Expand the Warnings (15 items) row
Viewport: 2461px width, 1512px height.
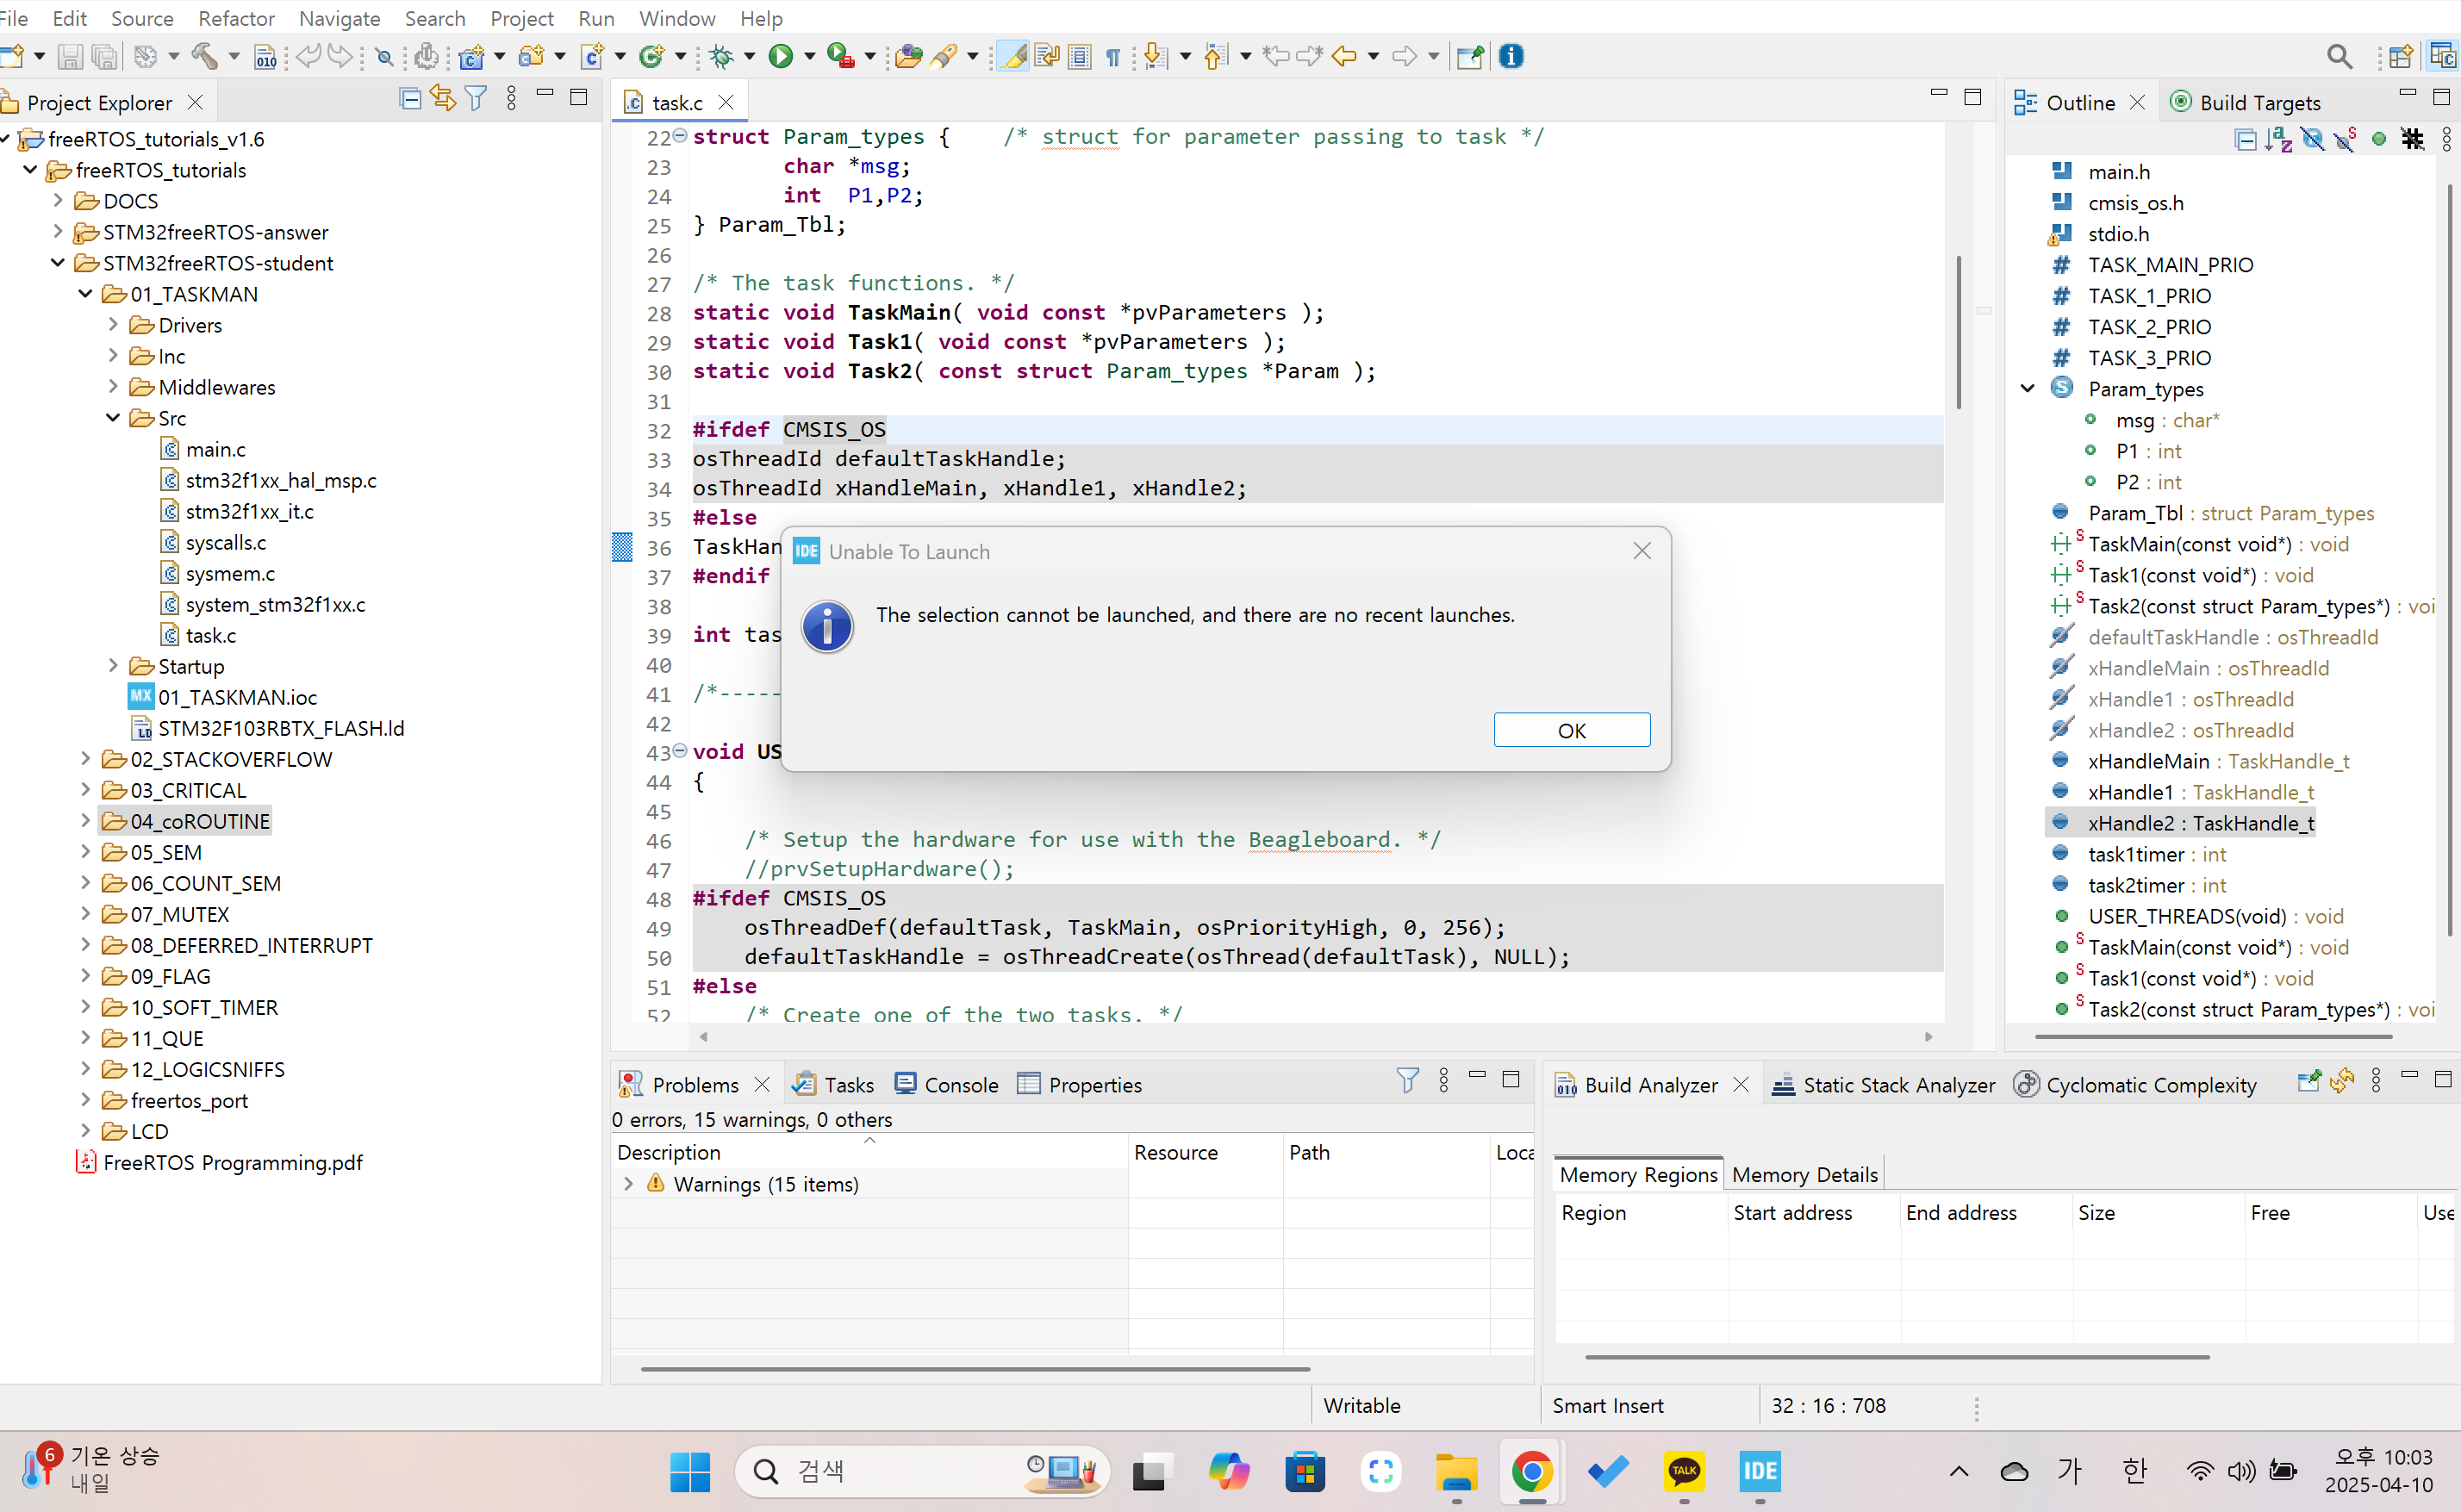(x=628, y=1184)
